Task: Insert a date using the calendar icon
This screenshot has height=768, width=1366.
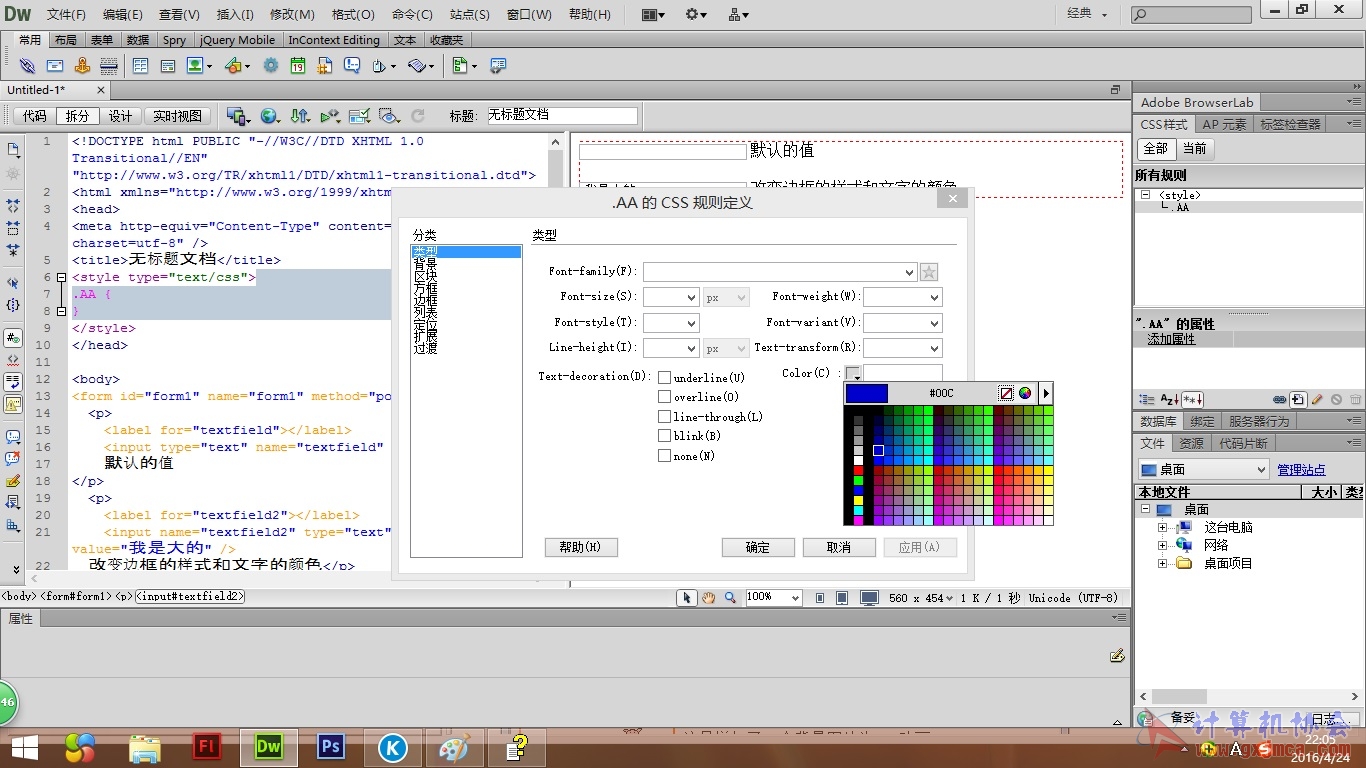Action: coord(298,65)
